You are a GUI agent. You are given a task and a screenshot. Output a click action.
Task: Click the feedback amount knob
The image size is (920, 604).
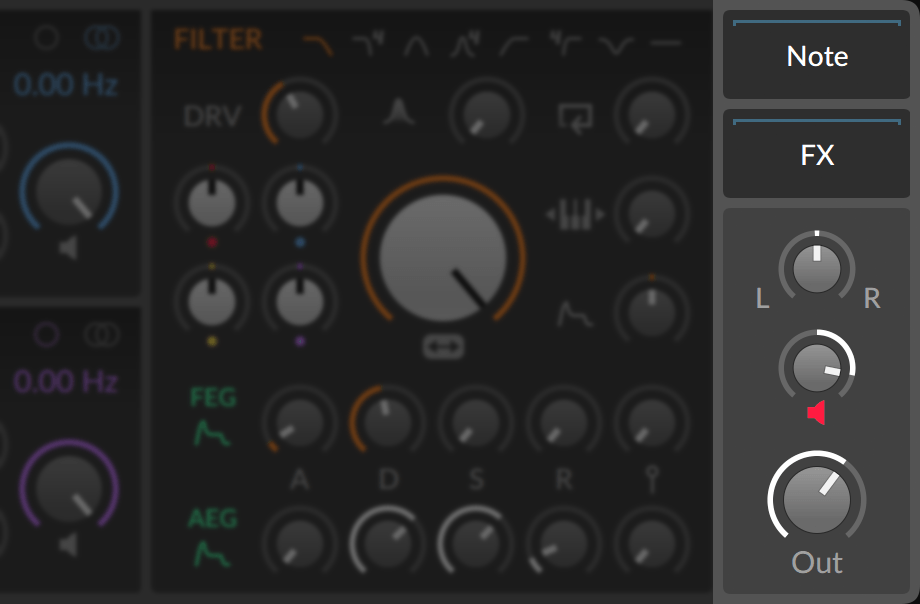click(651, 113)
